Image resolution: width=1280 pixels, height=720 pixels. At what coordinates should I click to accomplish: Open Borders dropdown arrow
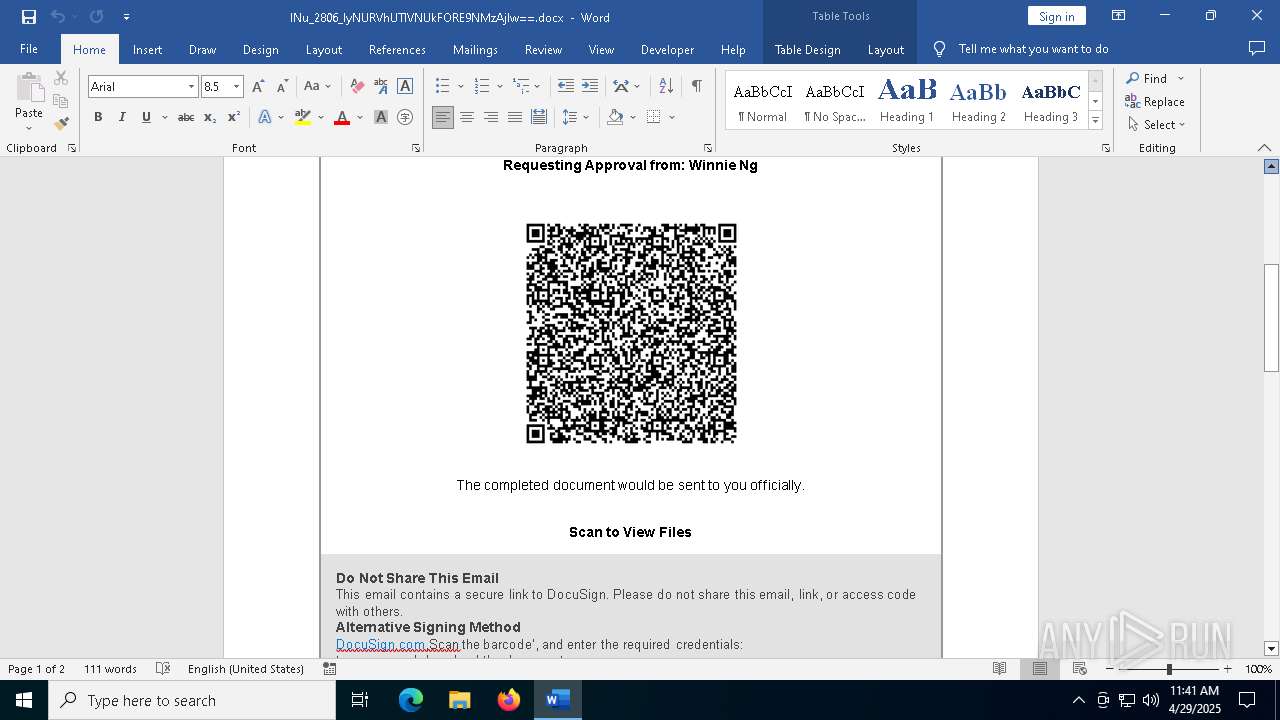pyautogui.click(x=671, y=117)
